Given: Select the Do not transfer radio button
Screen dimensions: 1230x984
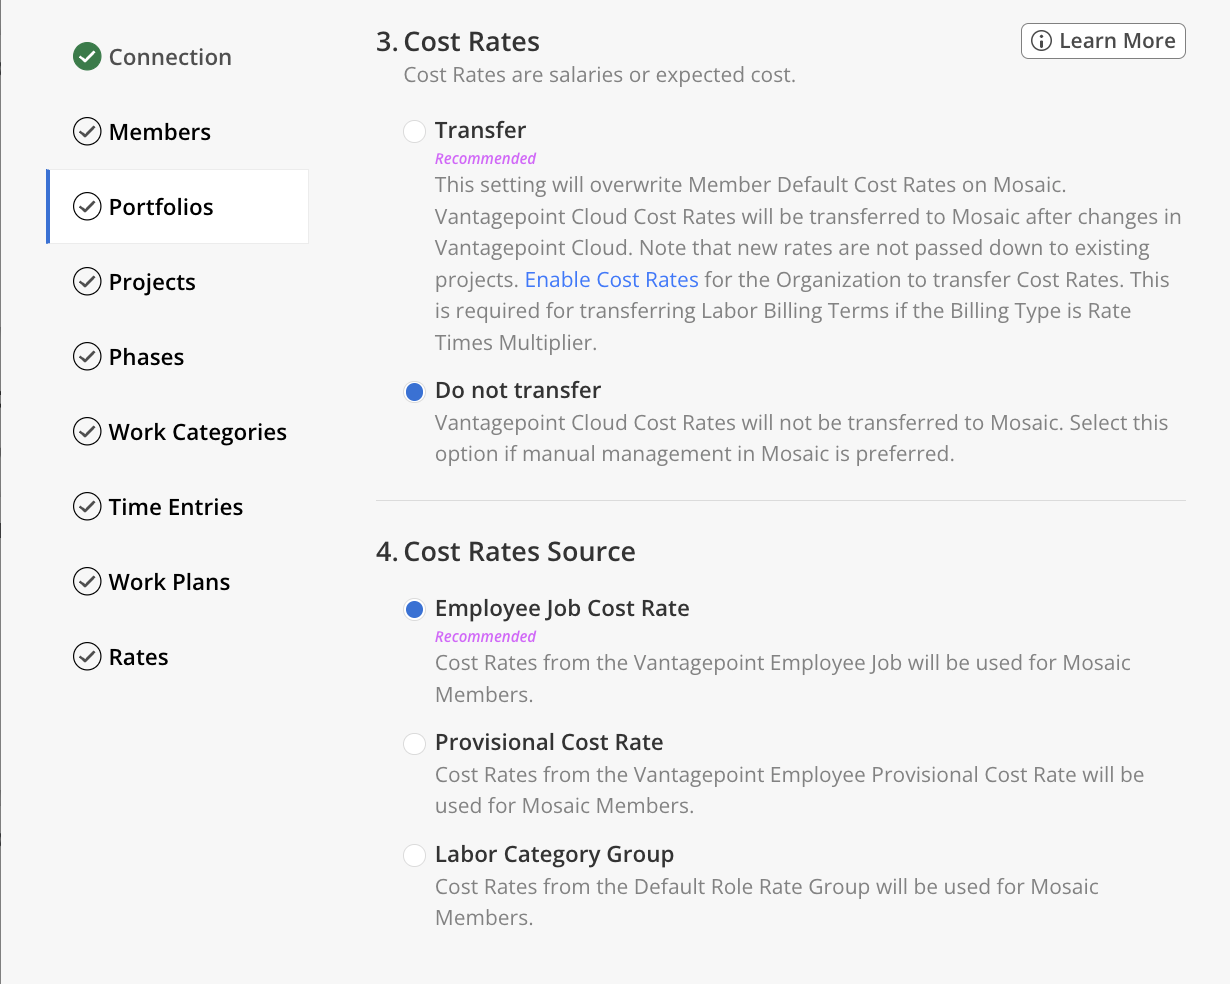Looking at the screenshot, I should click(x=414, y=392).
